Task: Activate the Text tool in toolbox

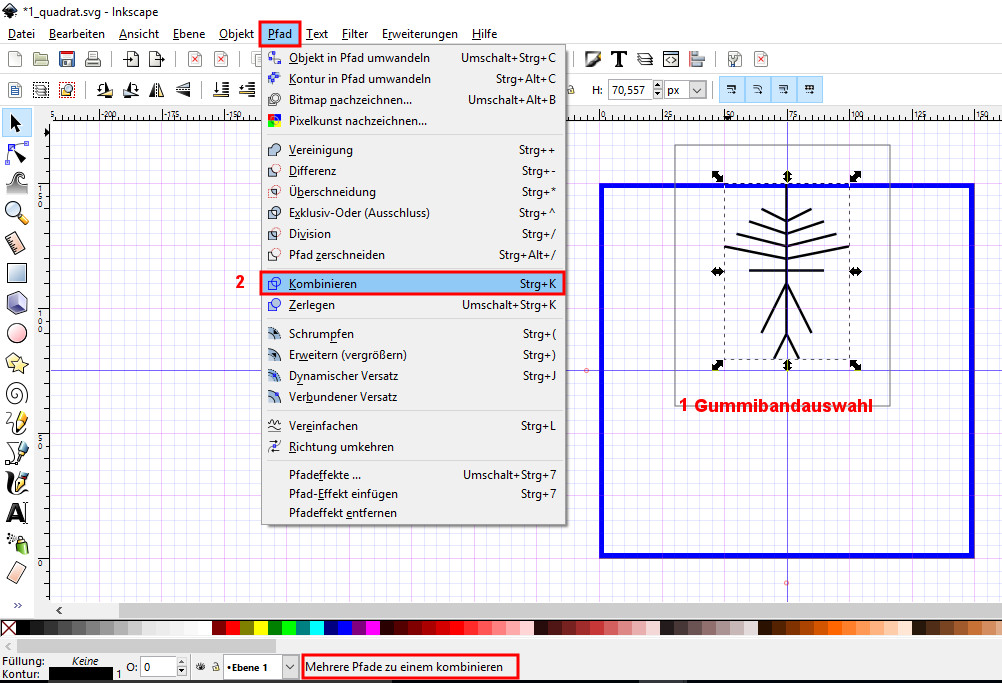Action: (16, 513)
